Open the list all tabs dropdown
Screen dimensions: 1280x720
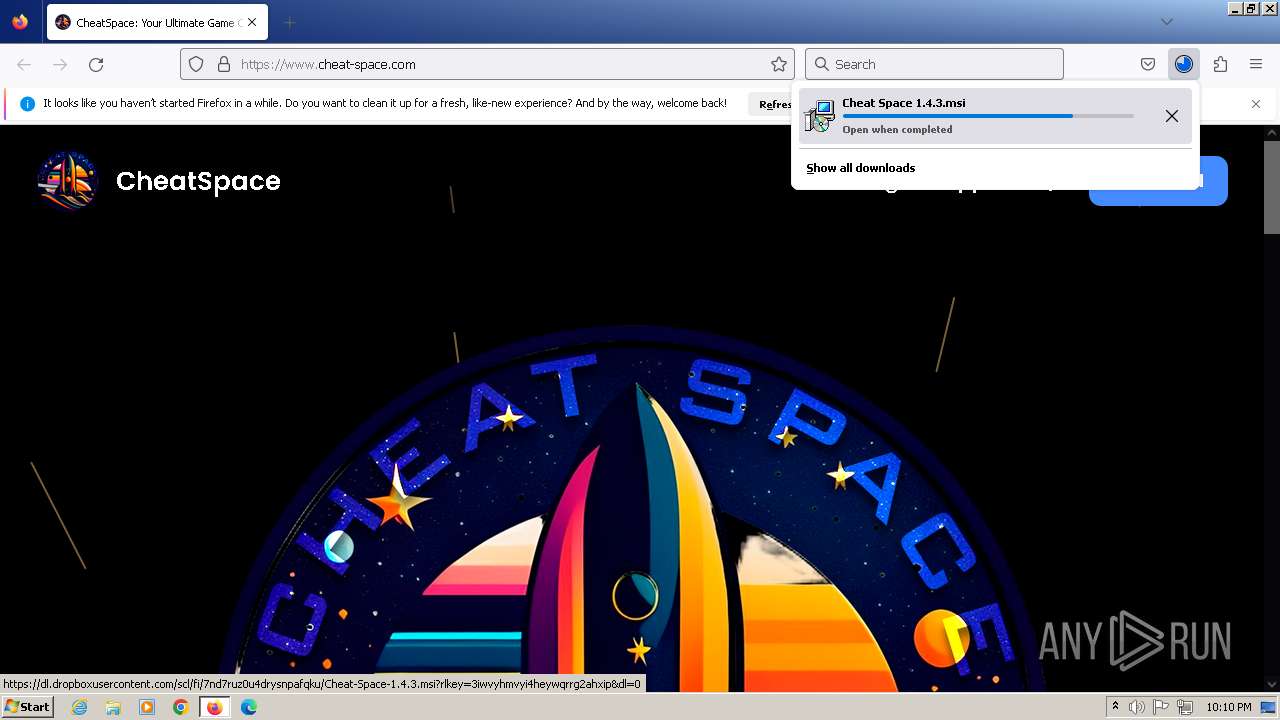1166,22
